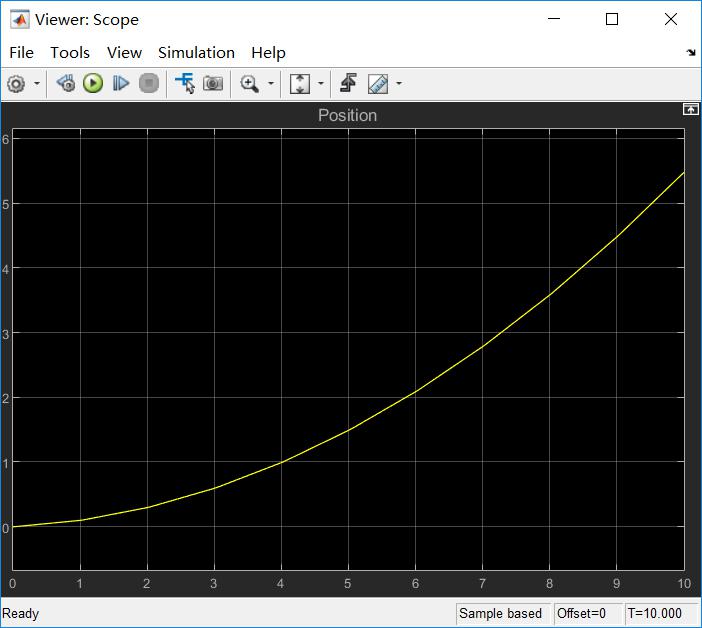Viewport: 702px width, 628px height.
Task: Run the simulation with green play button
Action: [93, 83]
